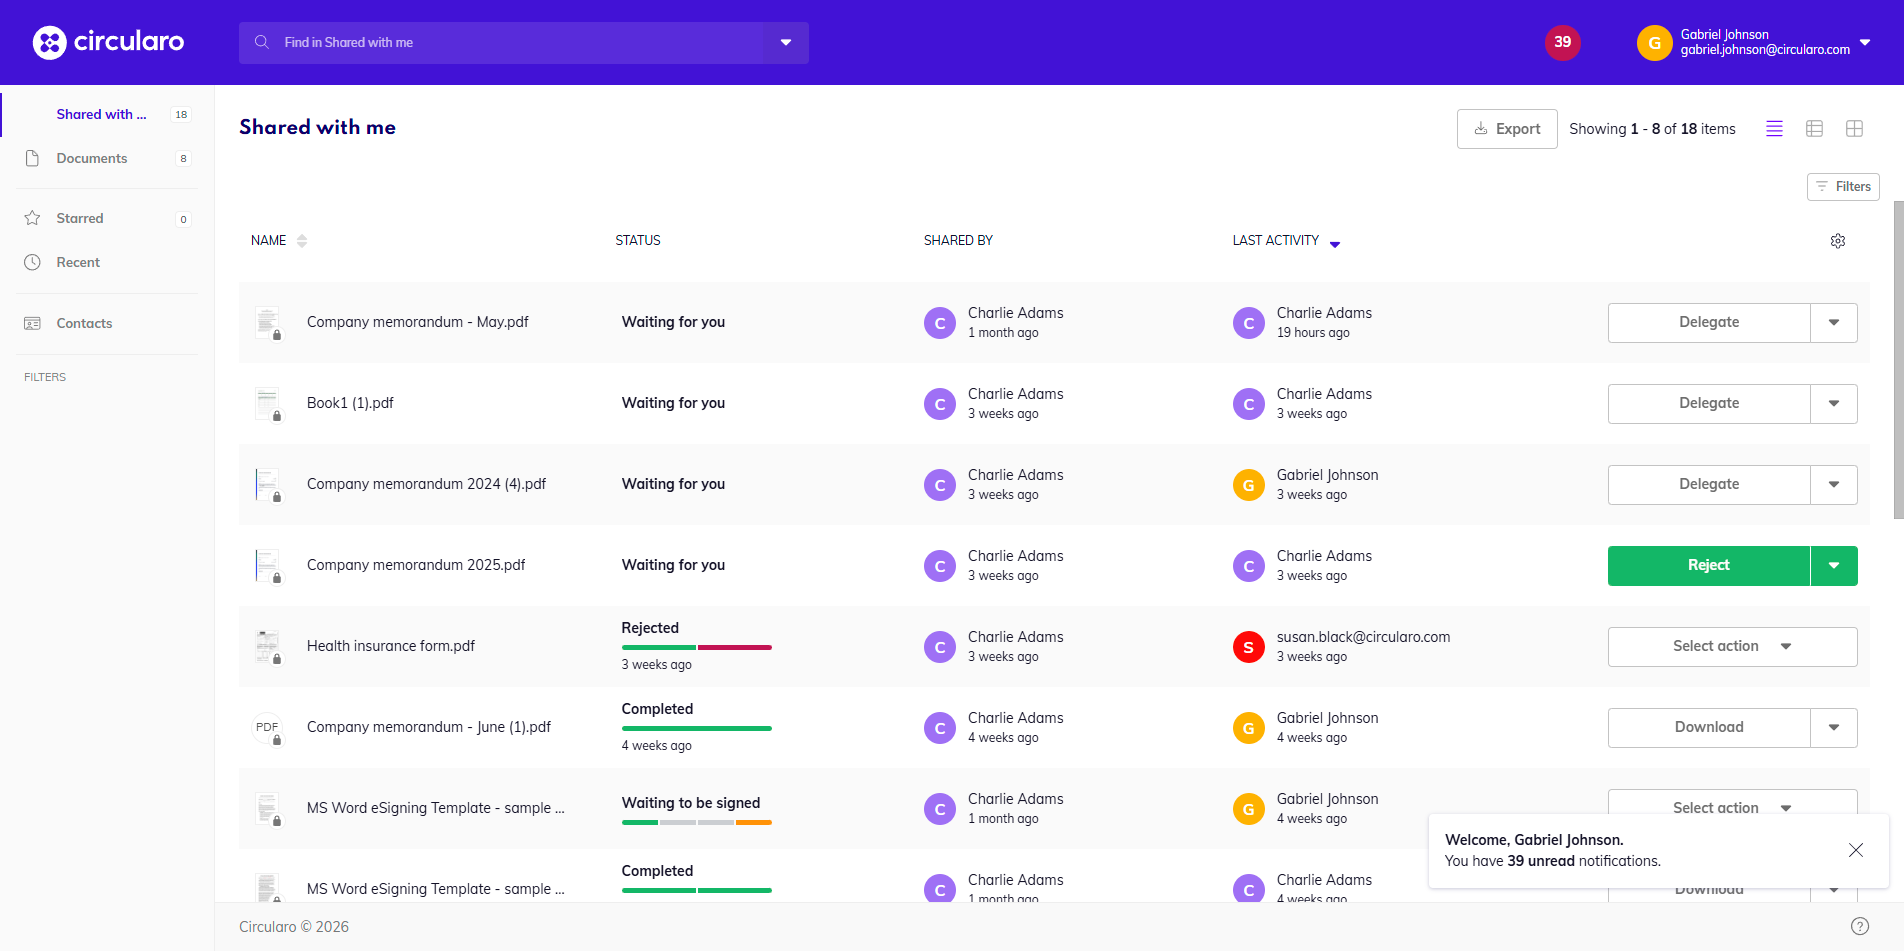Reject Company memorandum 2025.pdf
This screenshot has width=1904, height=951.
[x=1708, y=565]
